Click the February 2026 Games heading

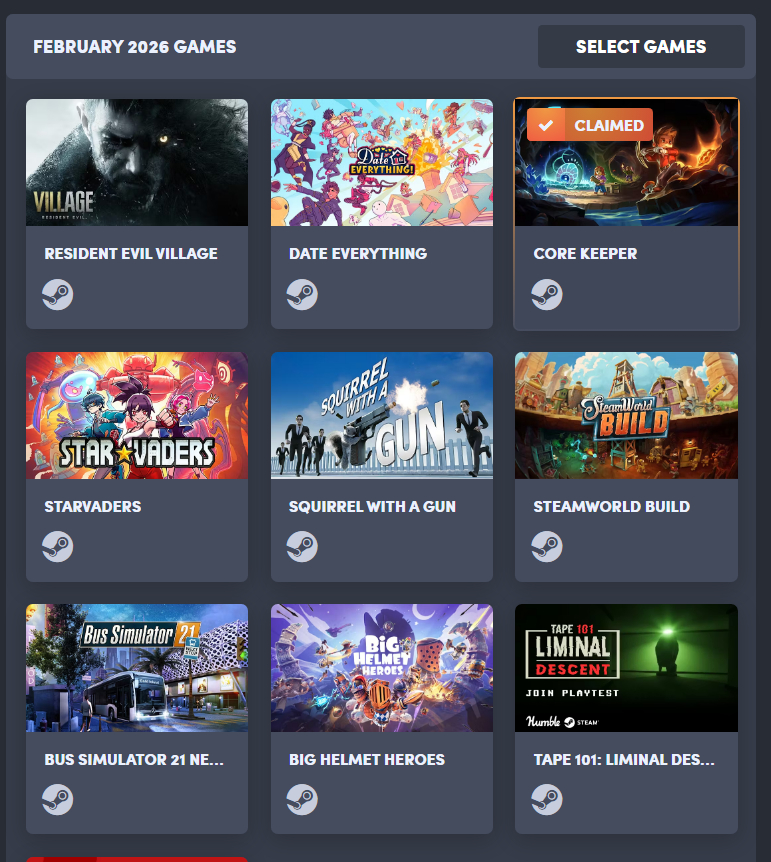tap(135, 47)
